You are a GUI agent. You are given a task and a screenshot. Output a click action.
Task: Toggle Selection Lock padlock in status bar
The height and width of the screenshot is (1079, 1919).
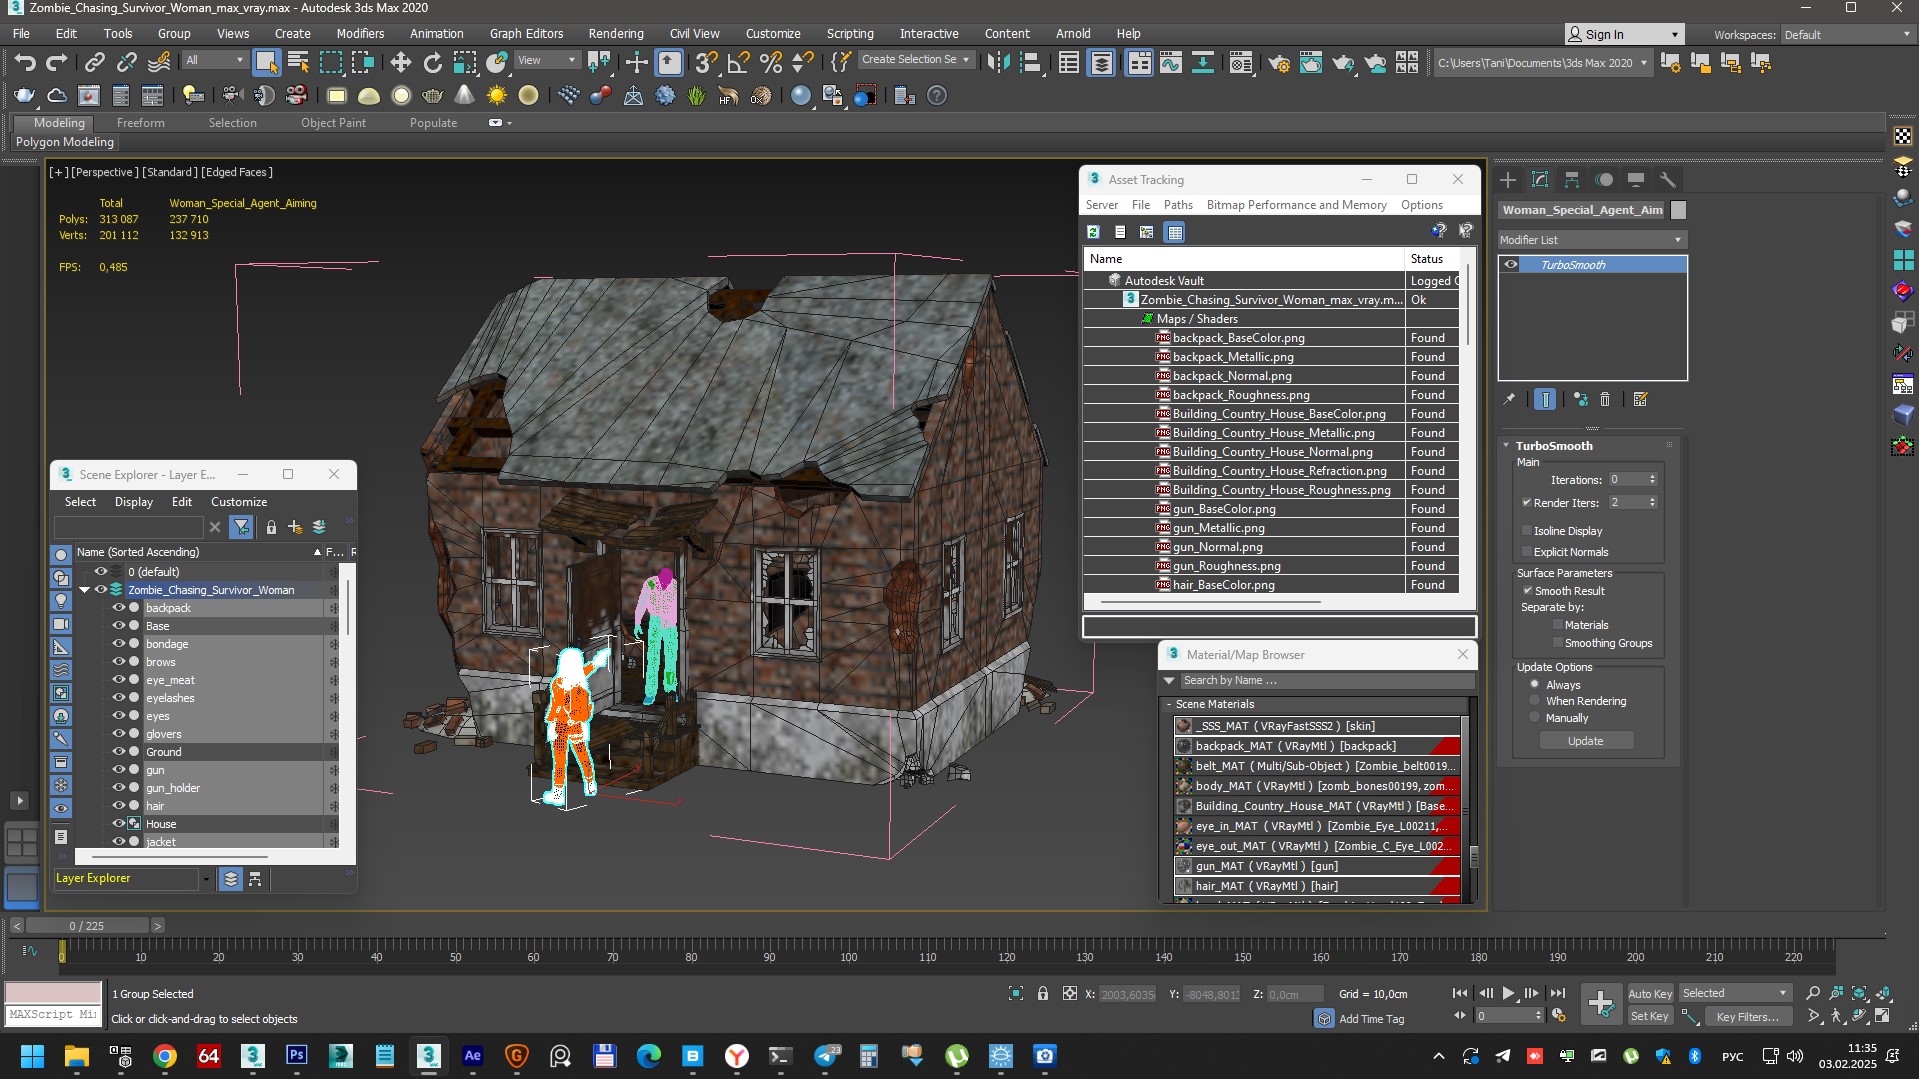(1043, 994)
